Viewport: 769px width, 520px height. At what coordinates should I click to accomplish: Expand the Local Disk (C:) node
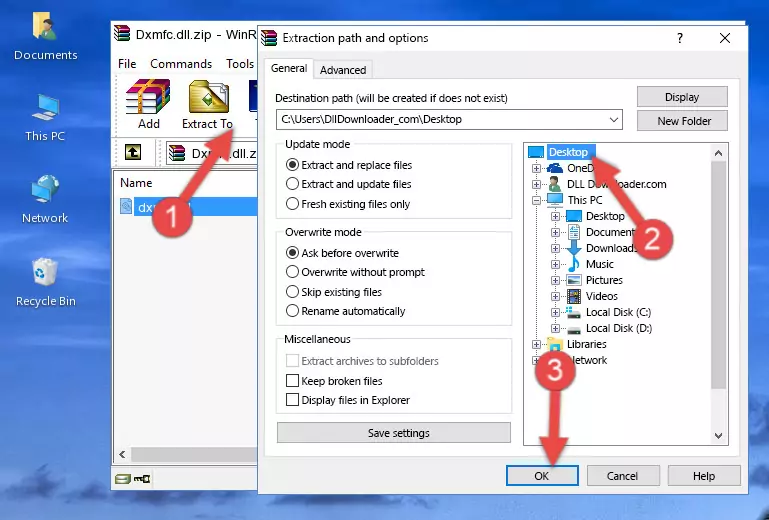point(555,312)
